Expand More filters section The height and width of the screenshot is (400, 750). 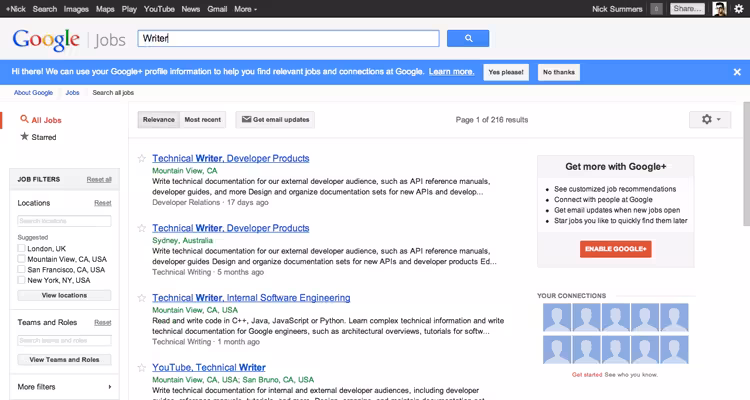click(x=64, y=387)
